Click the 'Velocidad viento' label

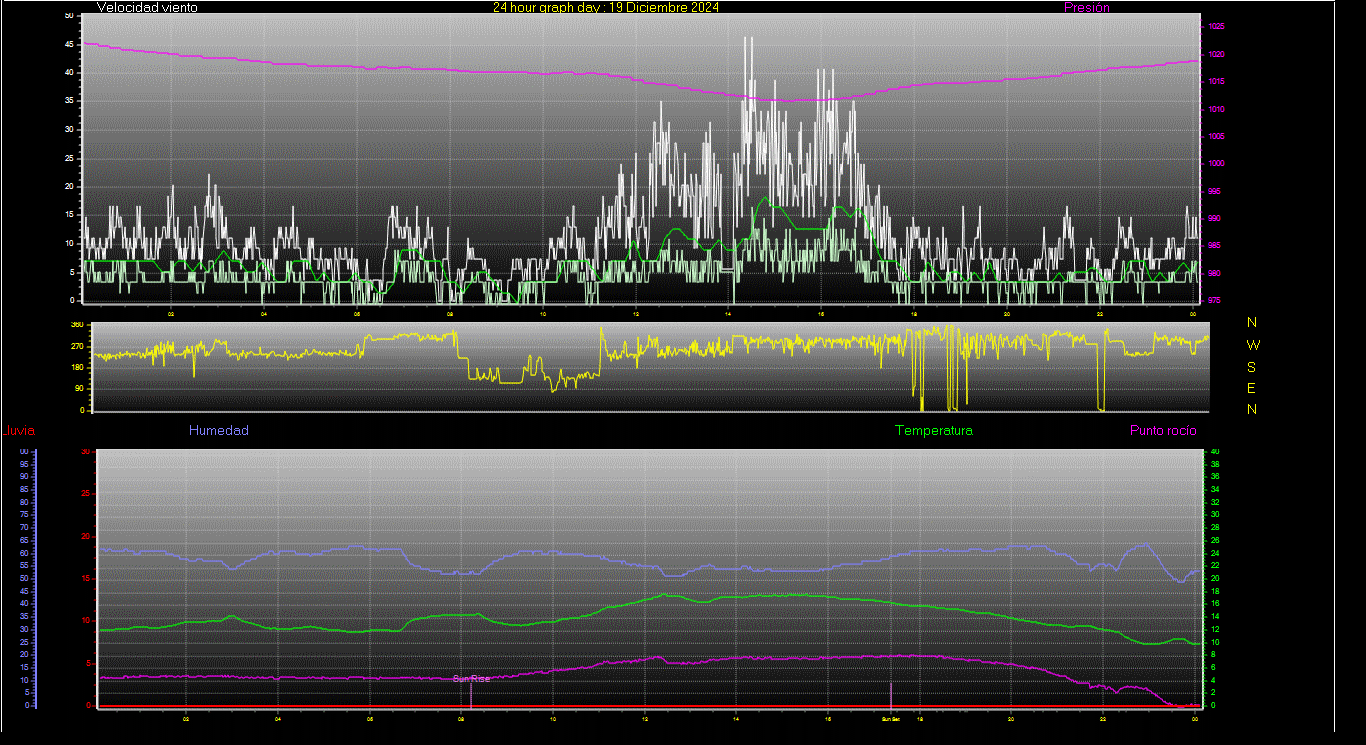tap(147, 7)
